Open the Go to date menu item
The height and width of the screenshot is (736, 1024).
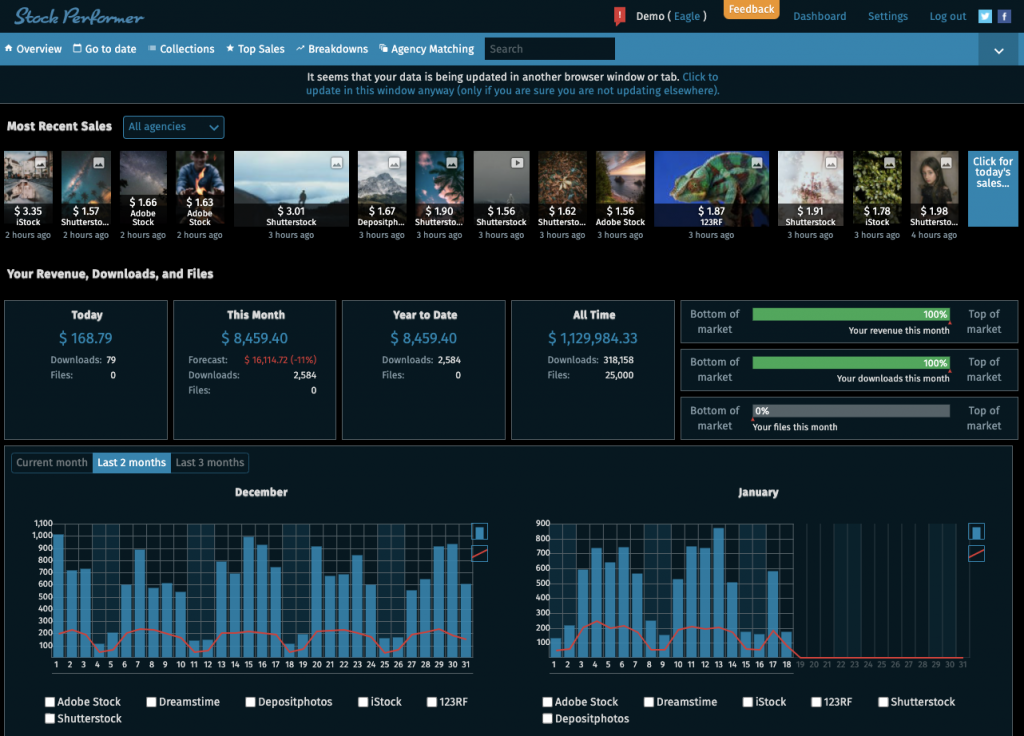point(104,49)
